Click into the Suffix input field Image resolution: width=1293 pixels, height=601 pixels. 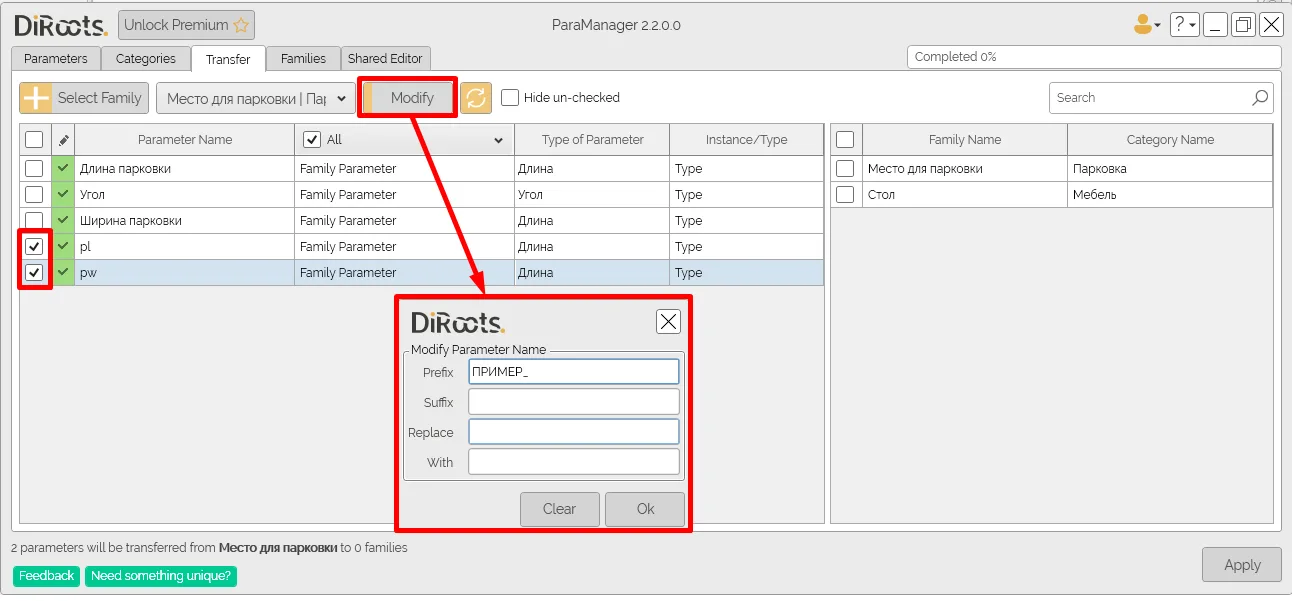[573, 402]
